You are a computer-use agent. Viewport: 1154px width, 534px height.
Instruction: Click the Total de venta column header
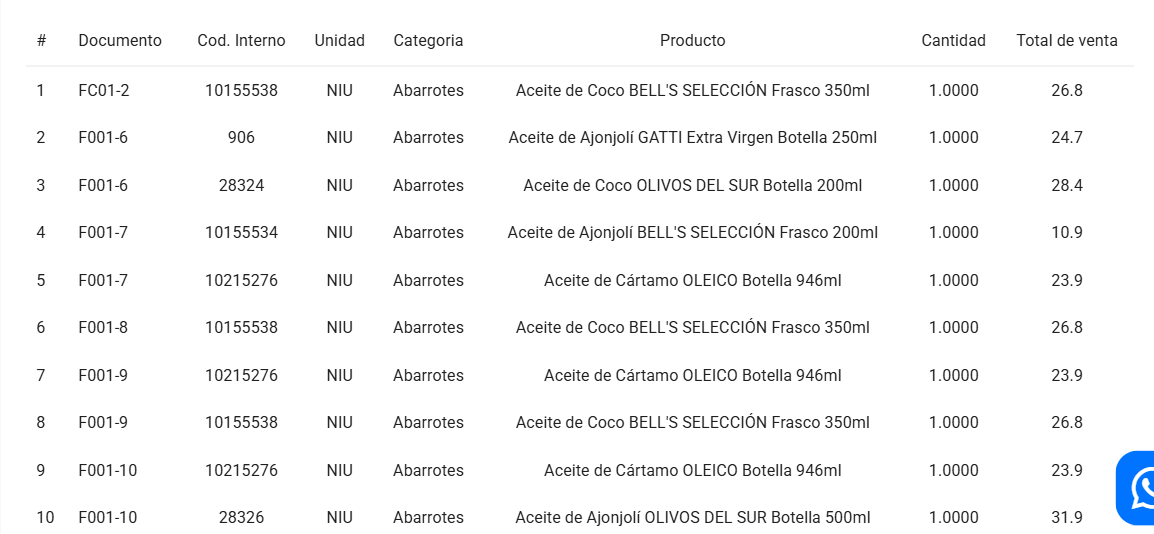1067,41
